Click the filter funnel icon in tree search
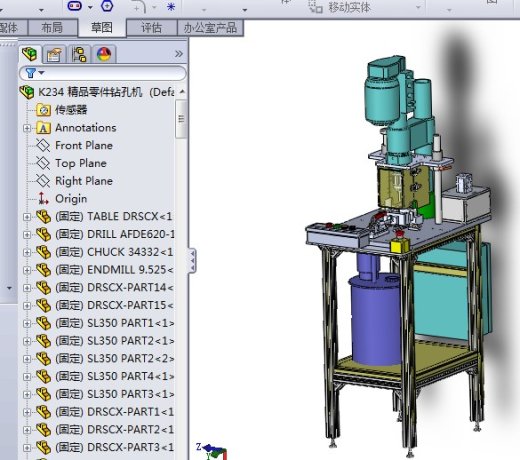This screenshot has height=460, width=520. coord(31,73)
